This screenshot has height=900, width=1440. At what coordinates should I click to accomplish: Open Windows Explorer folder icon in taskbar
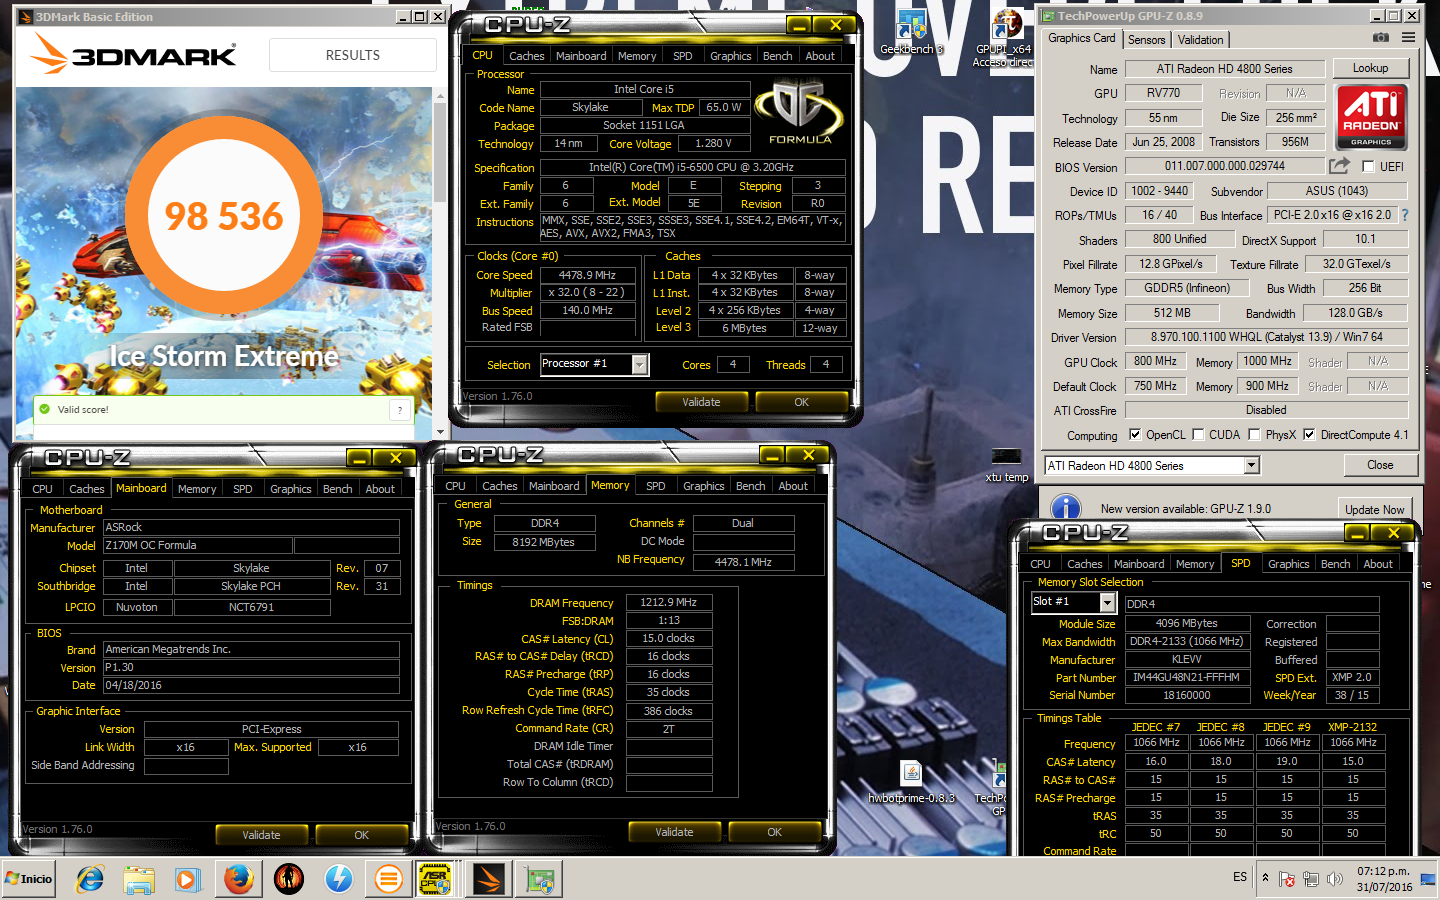click(x=139, y=880)
